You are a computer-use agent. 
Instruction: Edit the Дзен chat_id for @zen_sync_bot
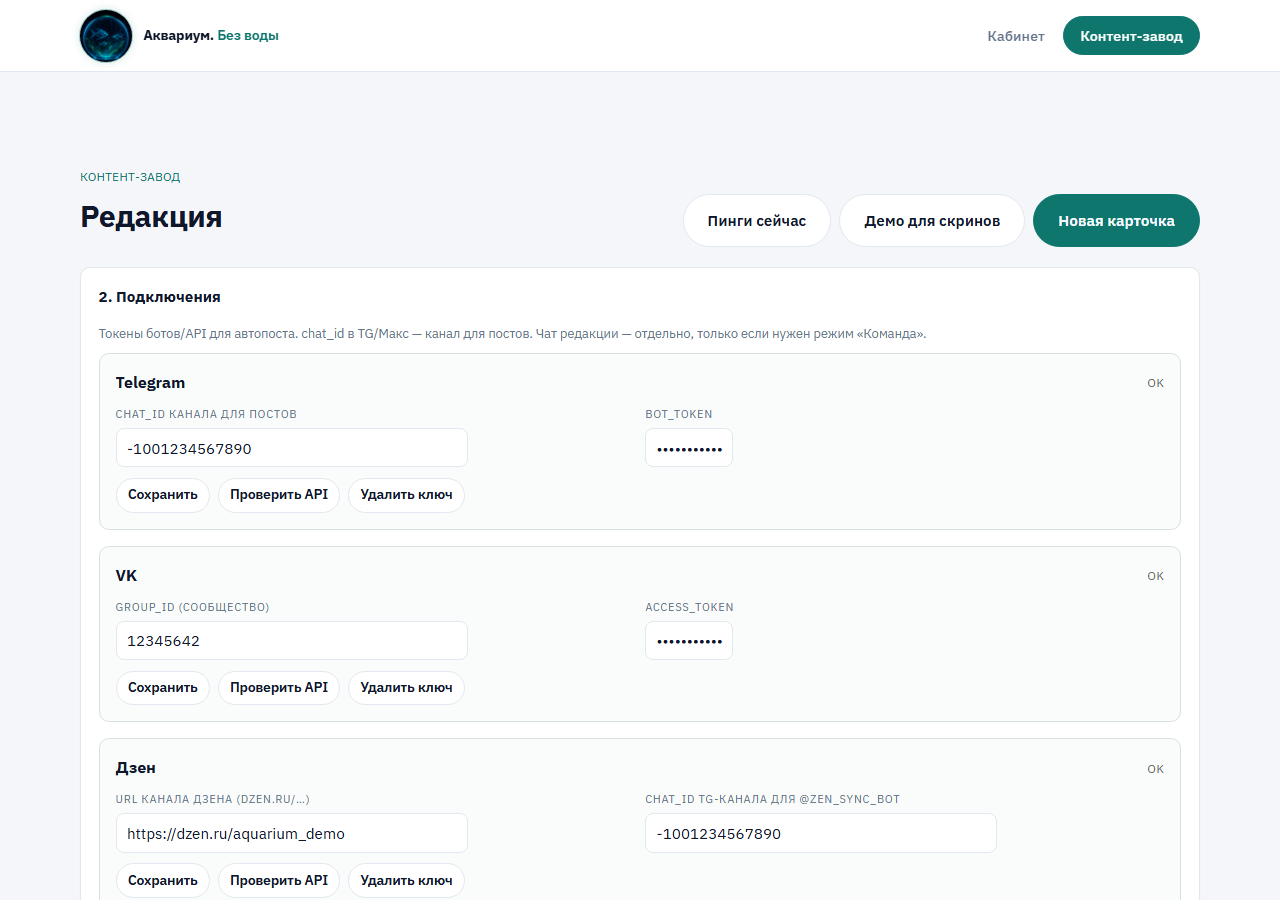pos(821,833)
